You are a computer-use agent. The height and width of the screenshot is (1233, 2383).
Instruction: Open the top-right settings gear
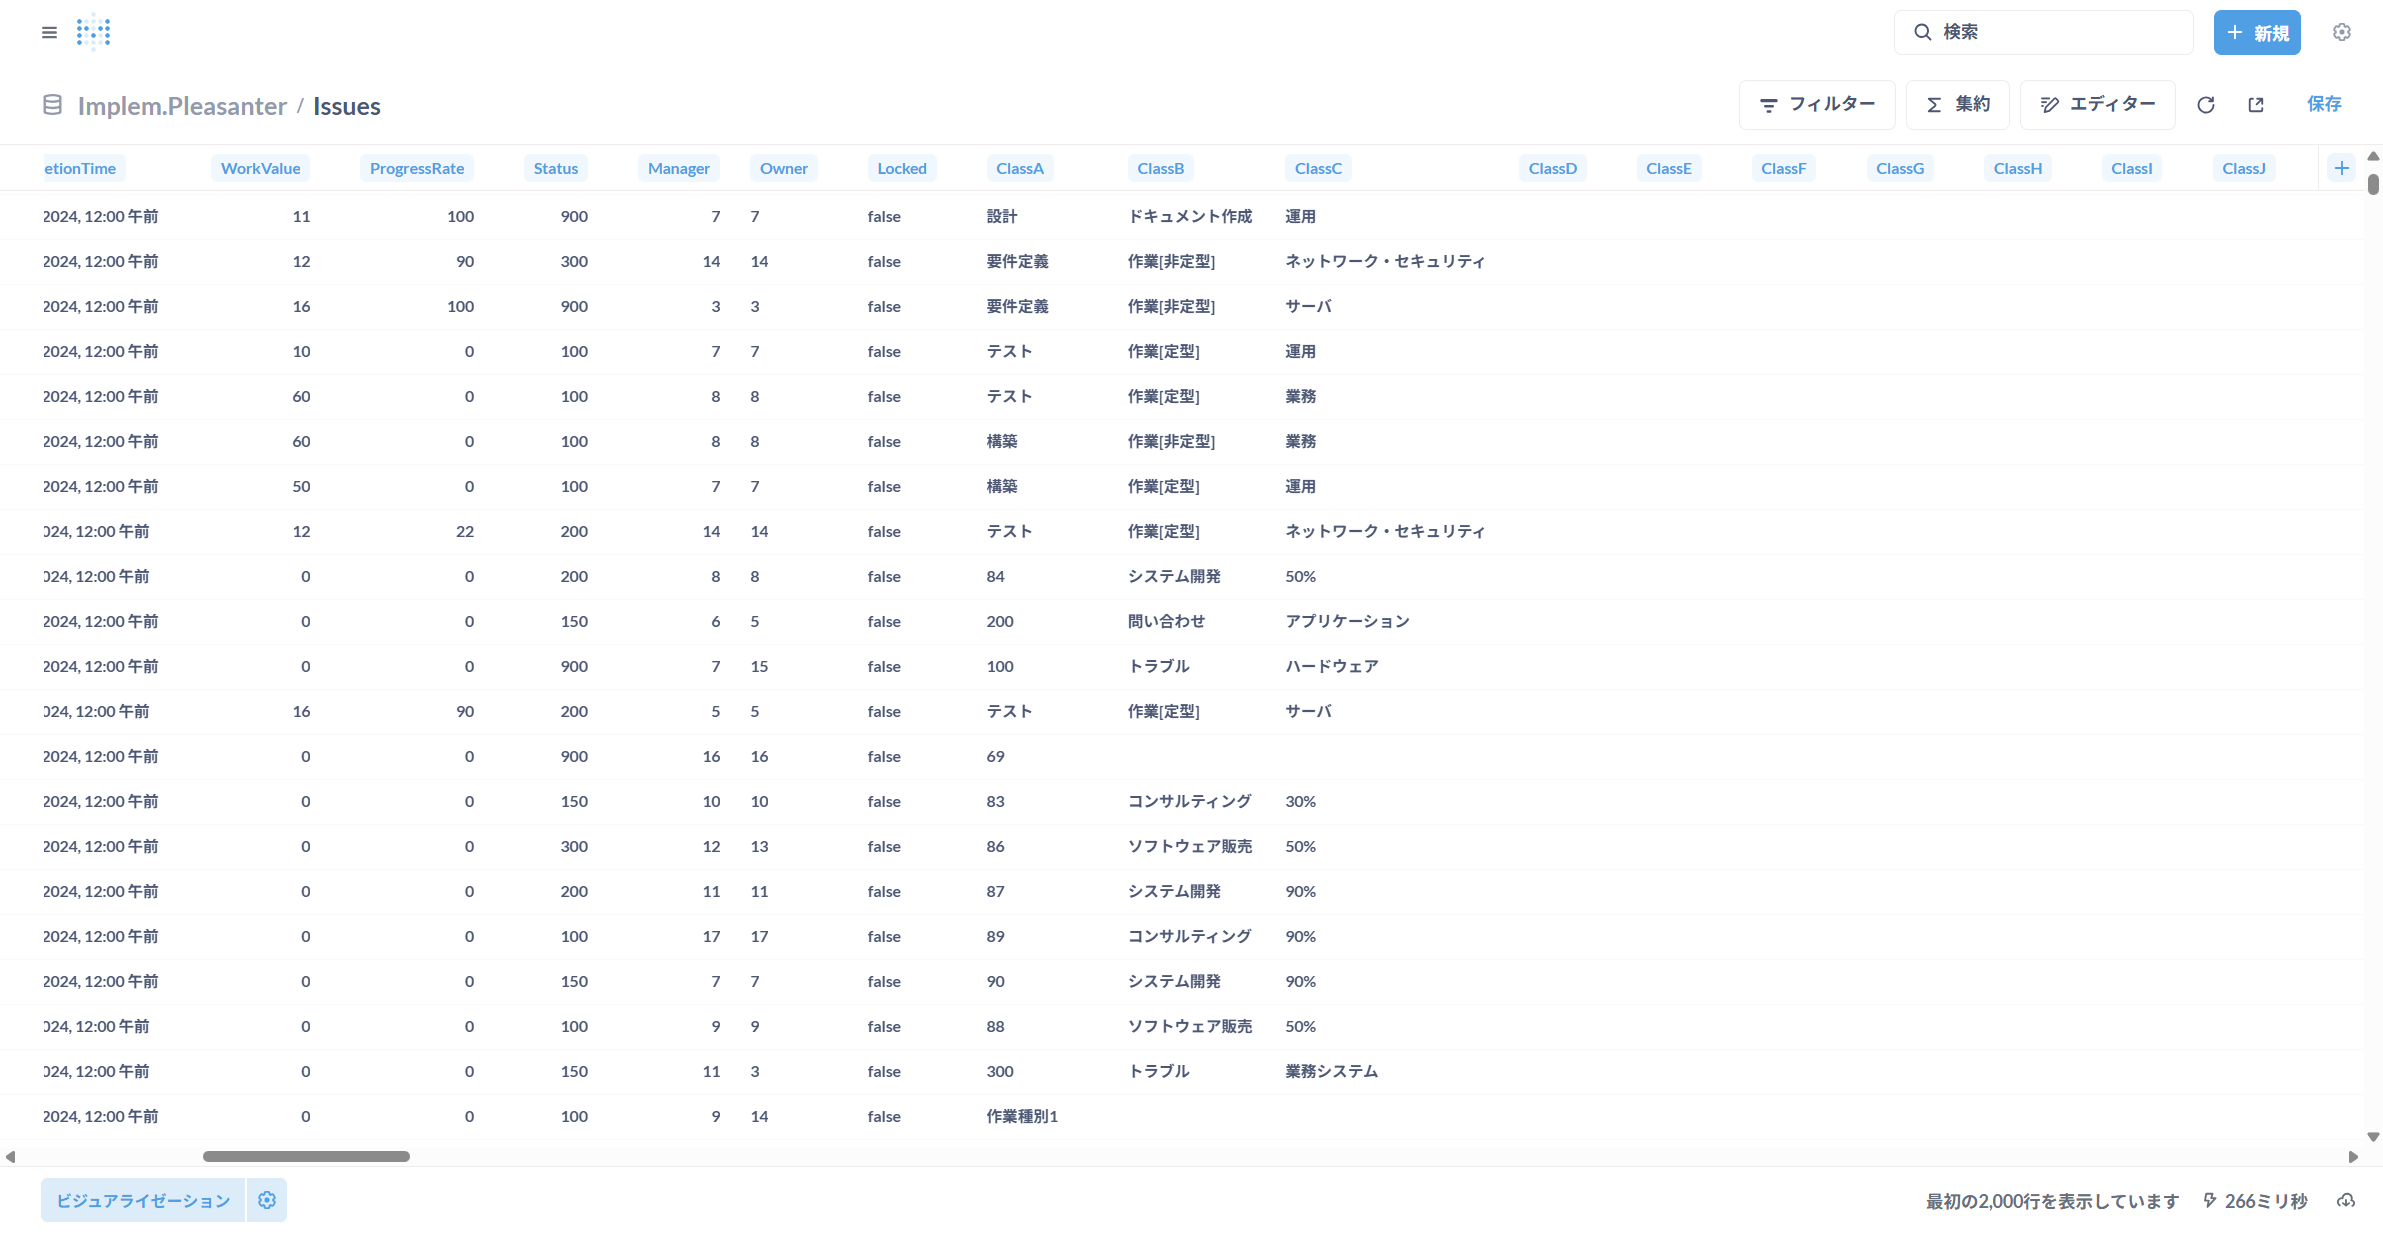click(2341, 32)
